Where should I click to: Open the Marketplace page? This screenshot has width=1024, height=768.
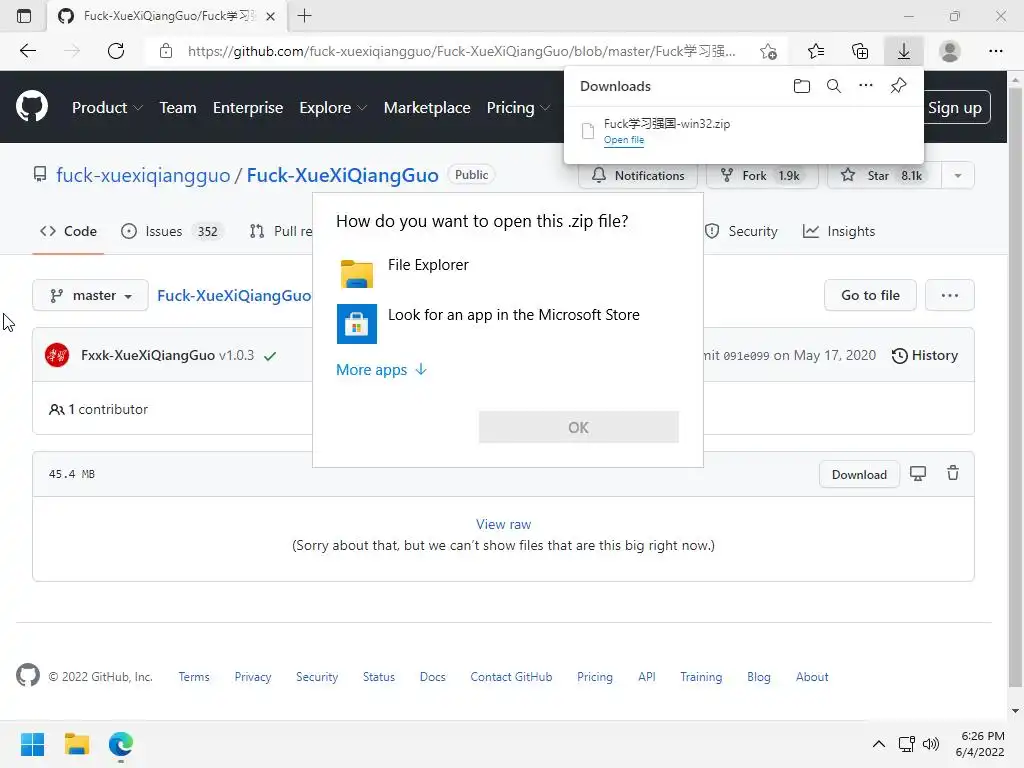pyautogui.click(x=426, y=108)
